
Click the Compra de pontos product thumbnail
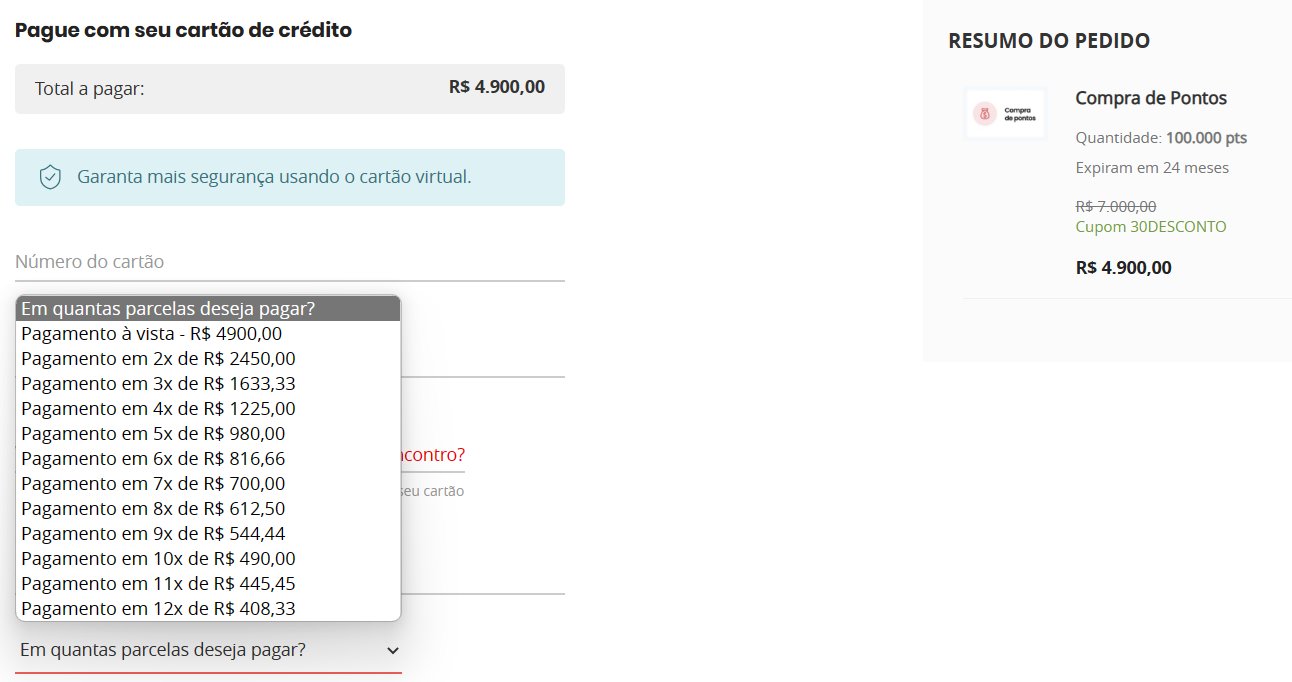pos(1005,114)
